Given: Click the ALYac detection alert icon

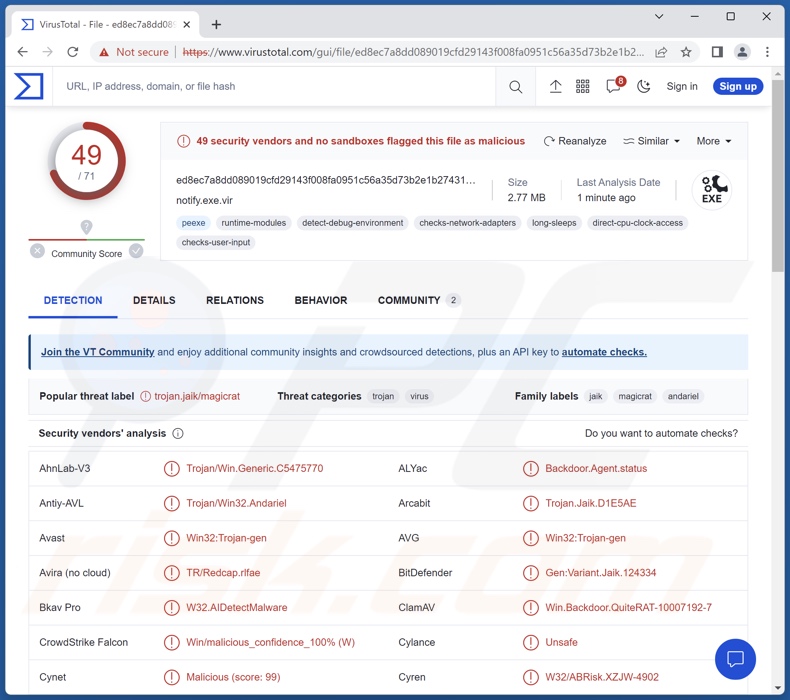Looking at the screenshot, I should click(x=531, y=469).
